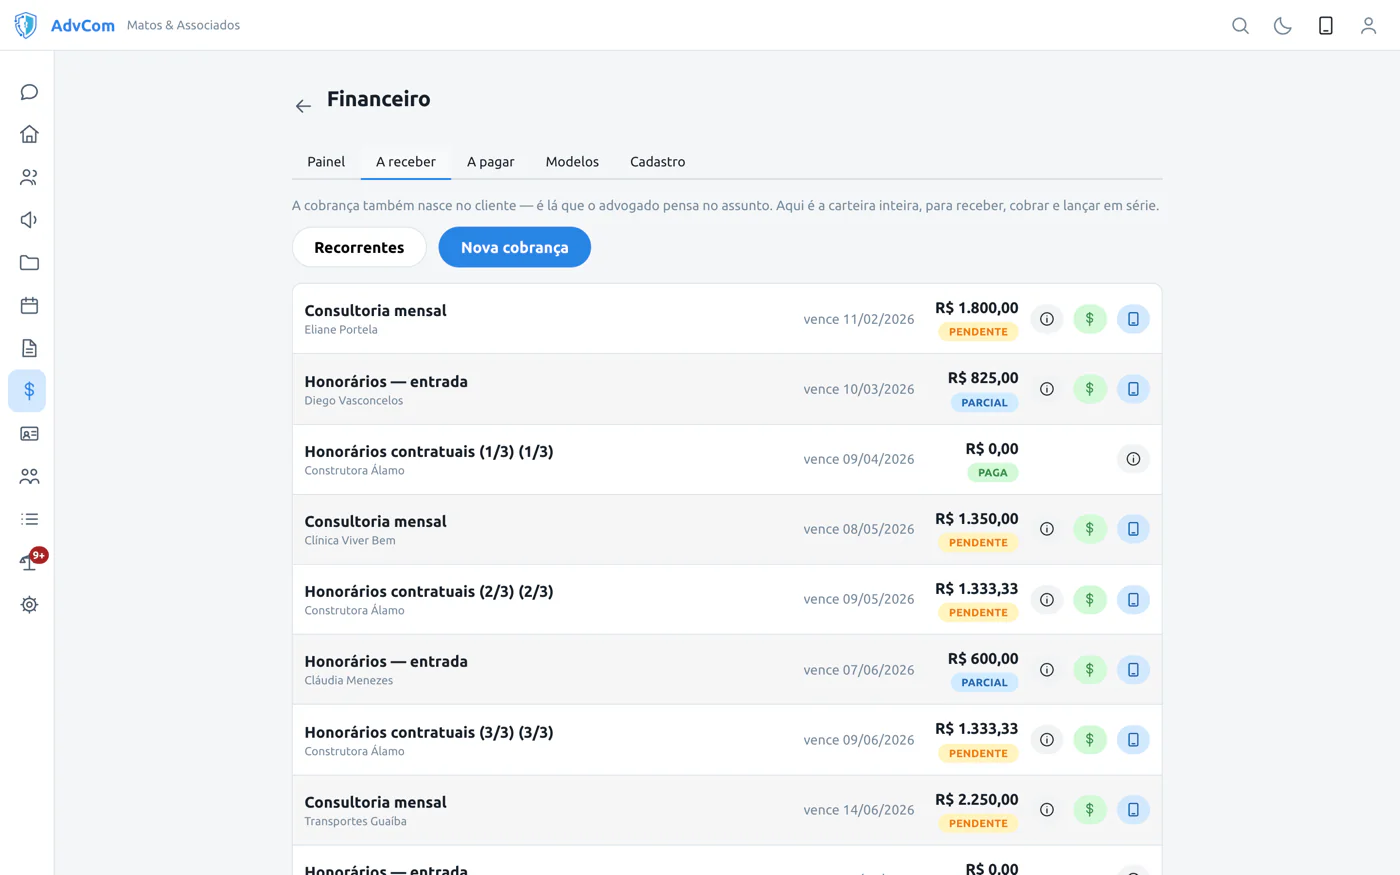1400x875 pixels.
Task: Open the two-person clients icon in the sidebar
Action: 29,177
